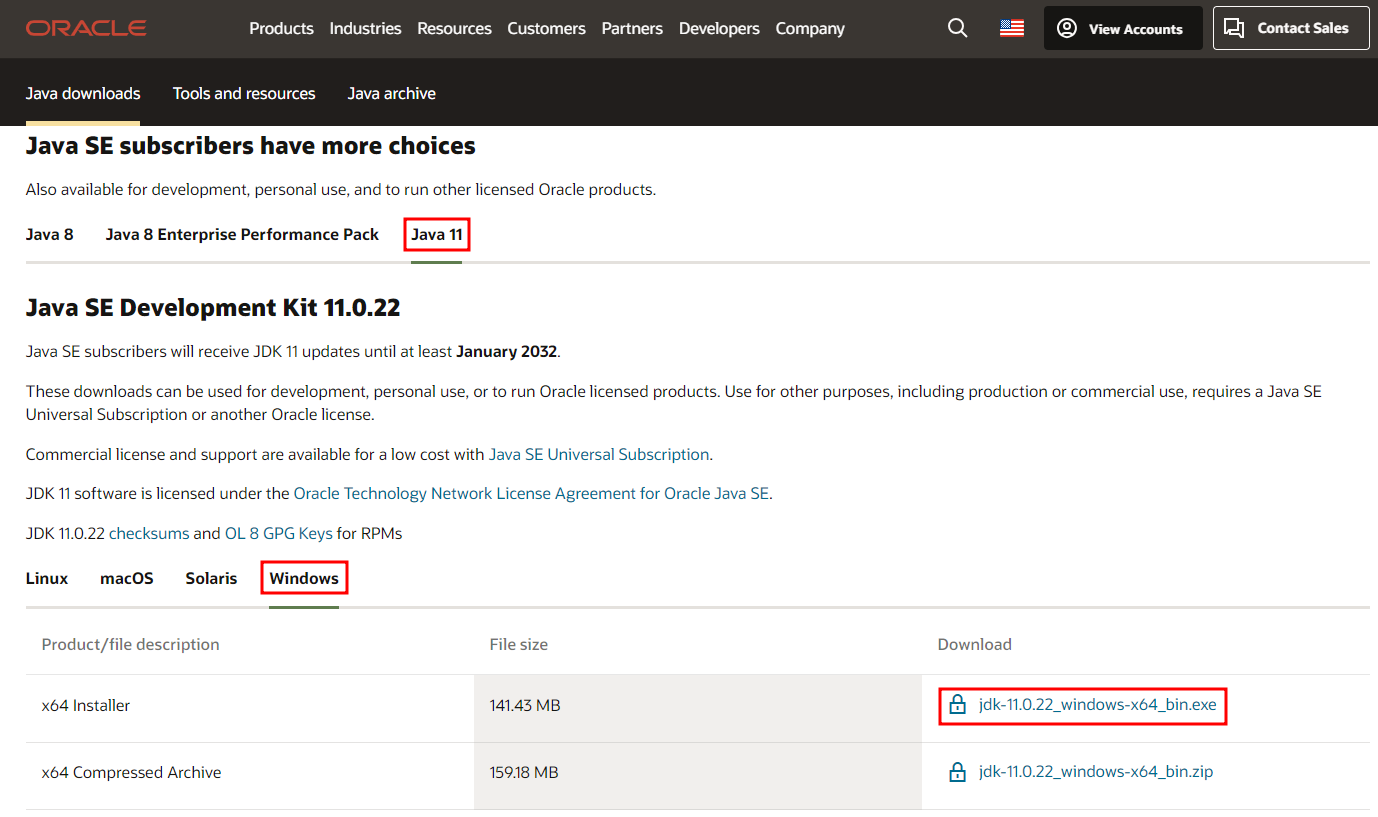Download jdk-11.0.22_windows-x64_bin.zip
The height and width of the screenshot is (817, 1378).
coord(1096,772)
